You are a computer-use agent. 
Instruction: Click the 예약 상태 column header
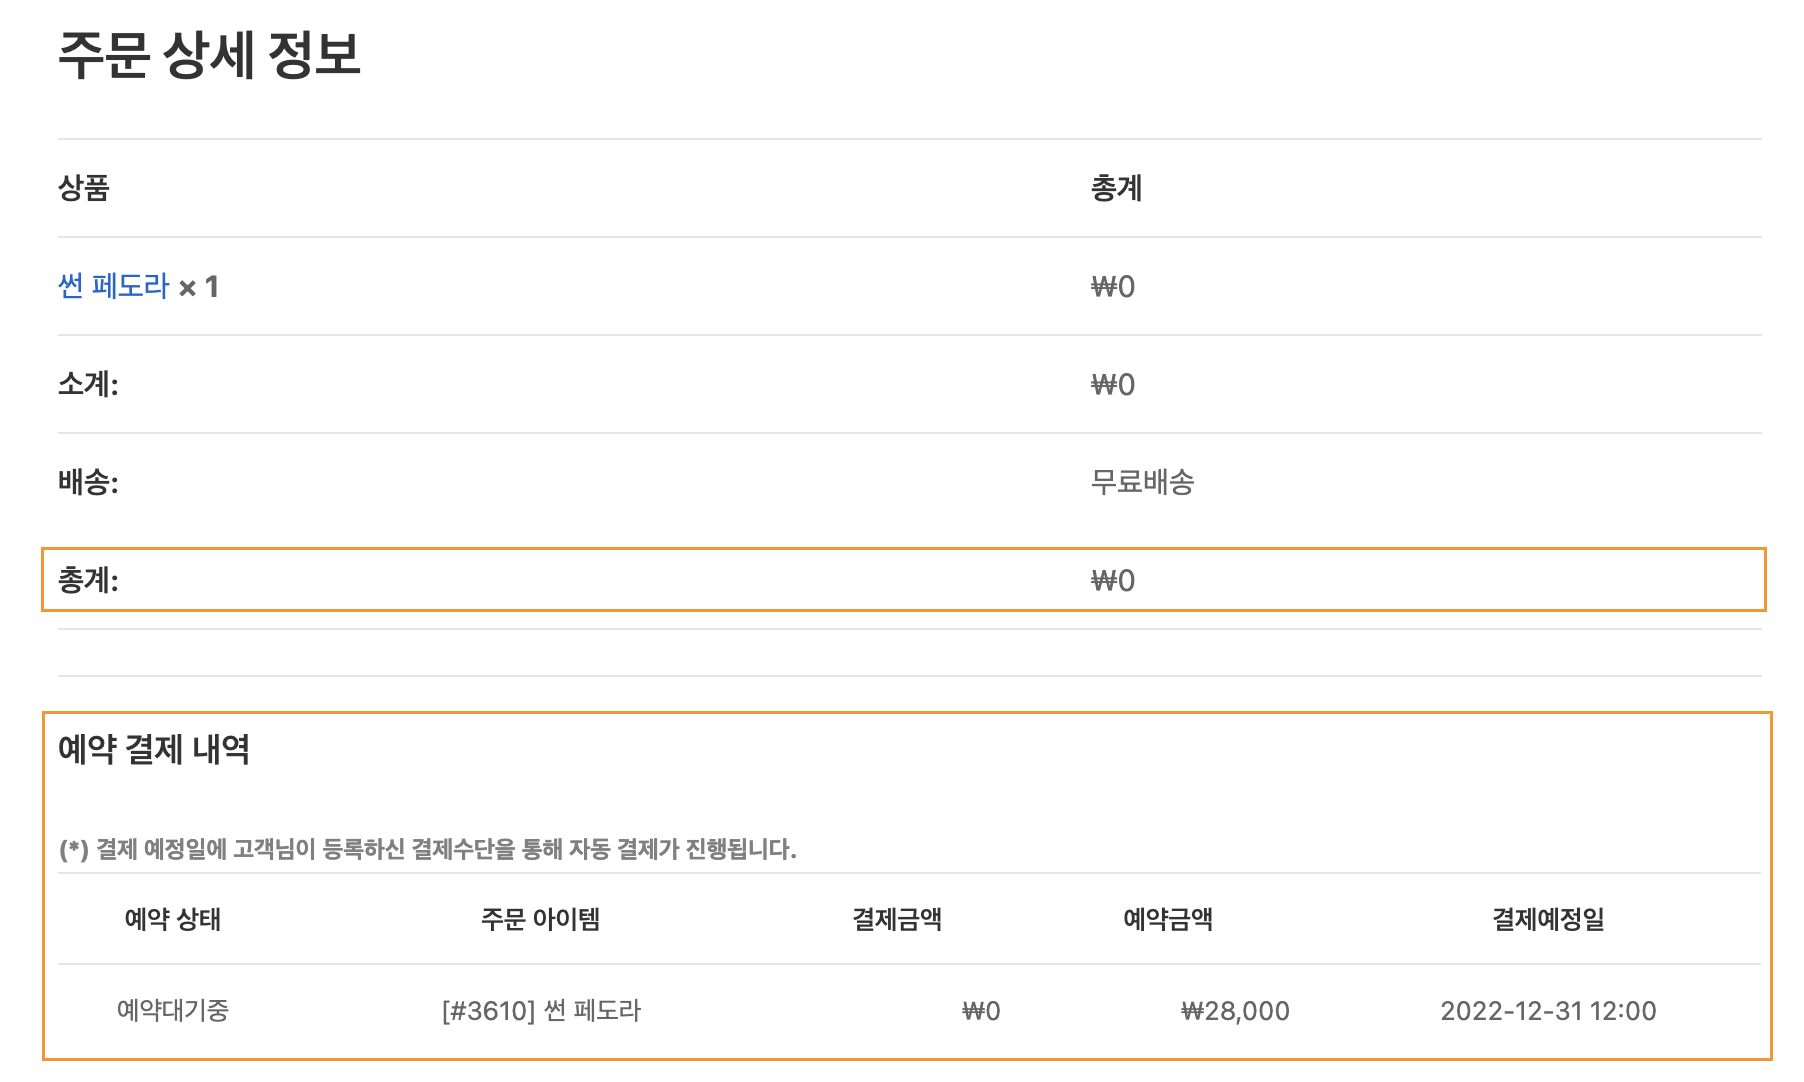(173, 919)
